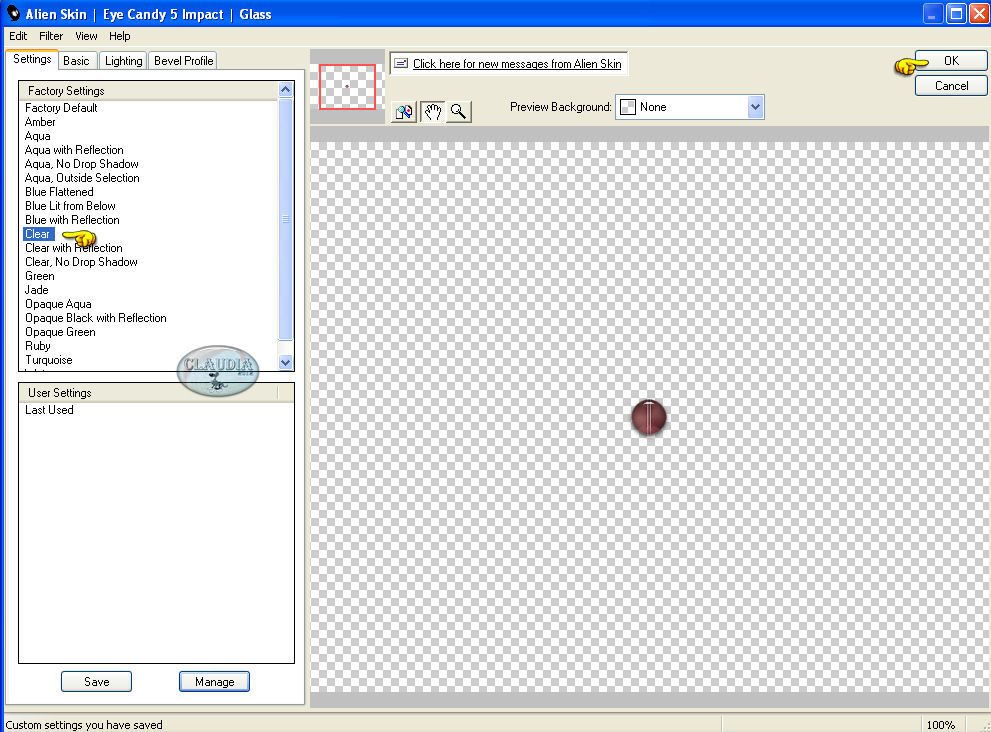
Task: Select the Turquoise preset
Action: click(x=49, y=360)
